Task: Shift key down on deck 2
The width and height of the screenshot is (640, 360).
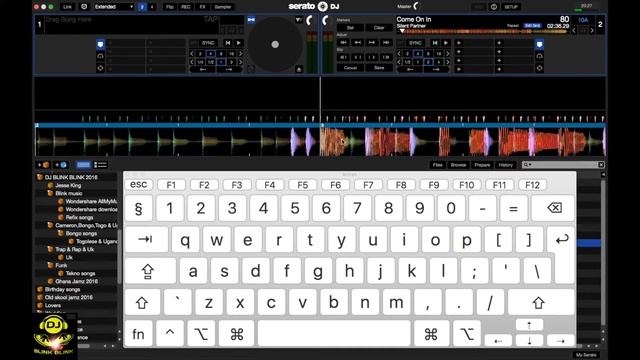Action: pyautogui.click(x=574, y=30)
